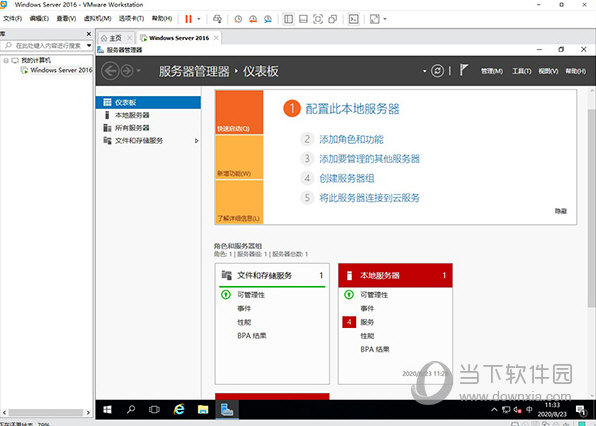Viewport: 596px width, 426px height.
Task: Open the 帮助(H) menu in Server Manager
Action: 575,71
